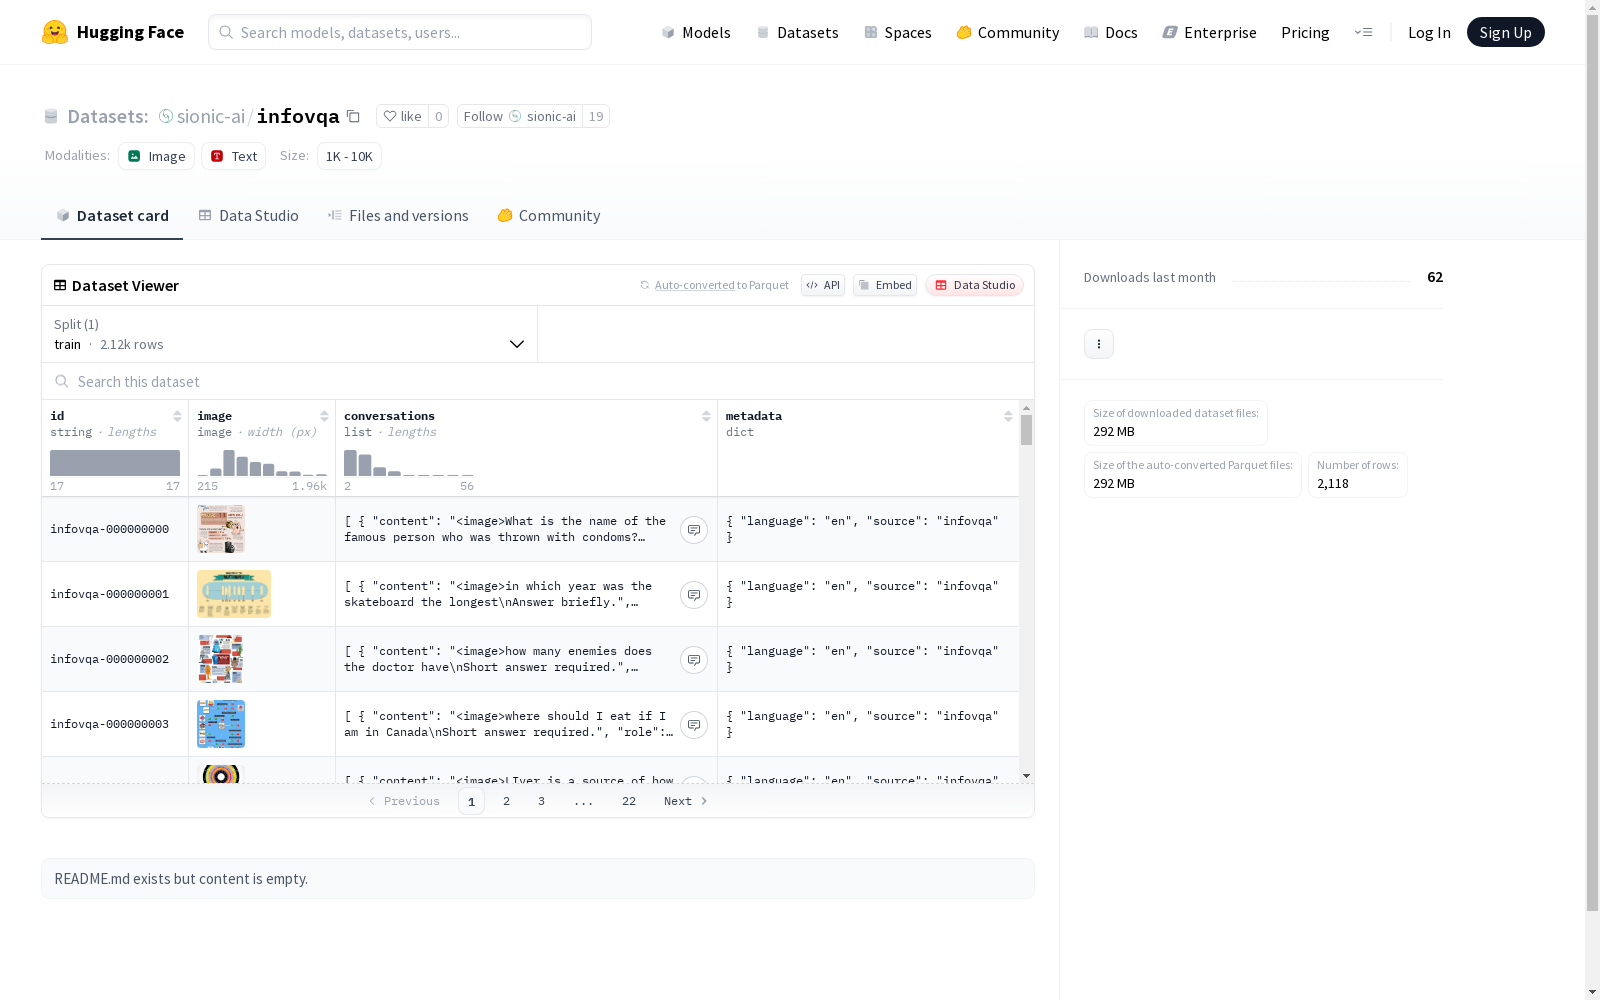
Task: Click the Image modality tag
Action: point(156,156)
